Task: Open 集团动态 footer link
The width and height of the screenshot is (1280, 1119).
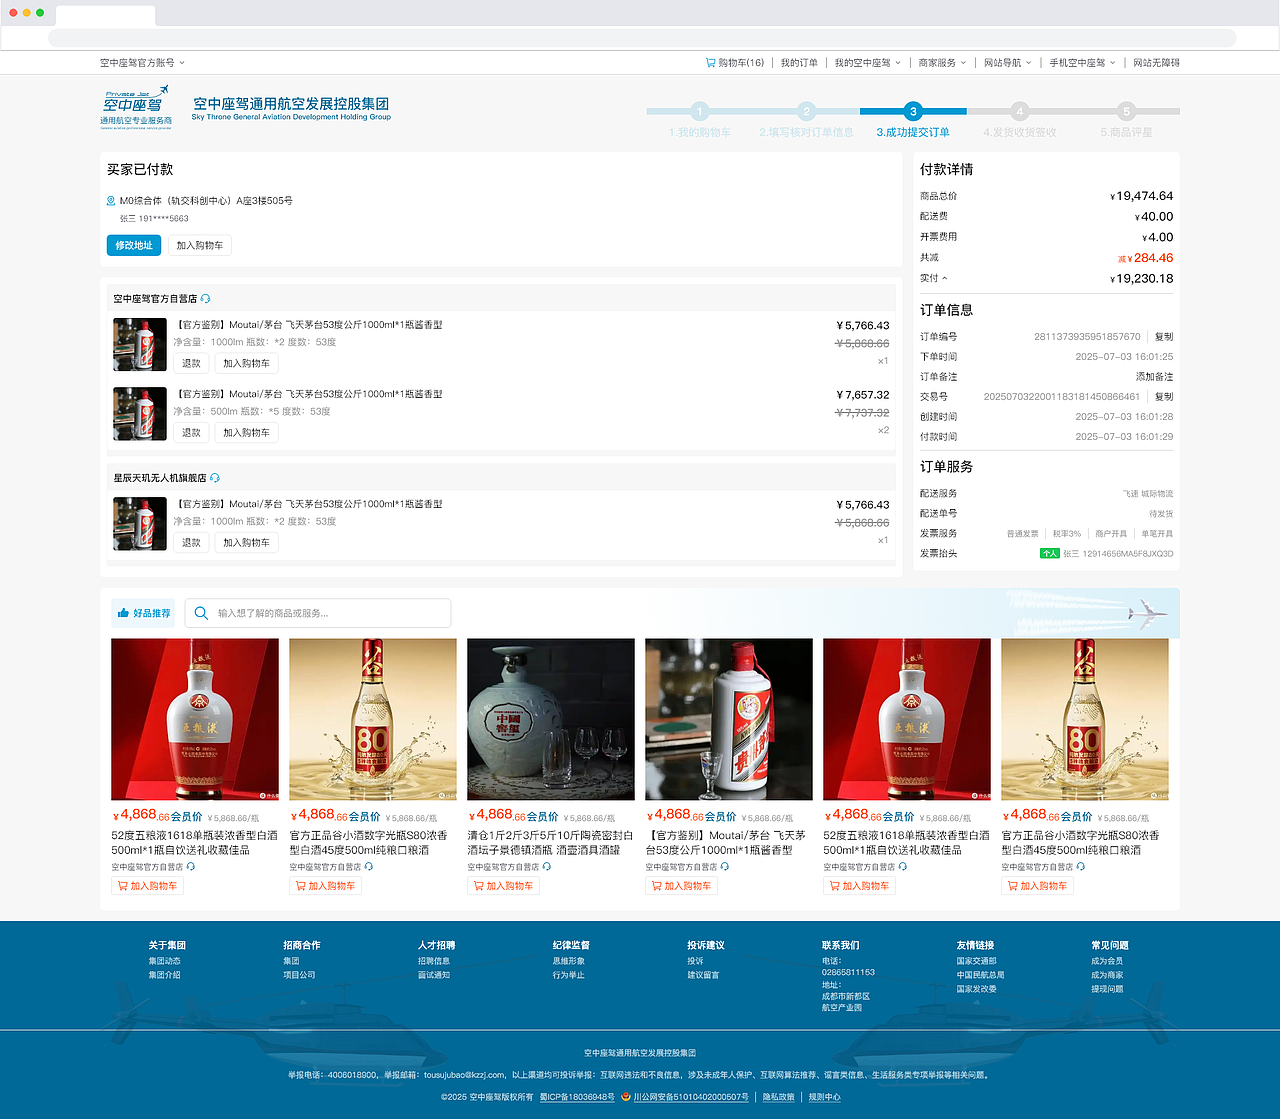Action: click(x=165, y=961)
